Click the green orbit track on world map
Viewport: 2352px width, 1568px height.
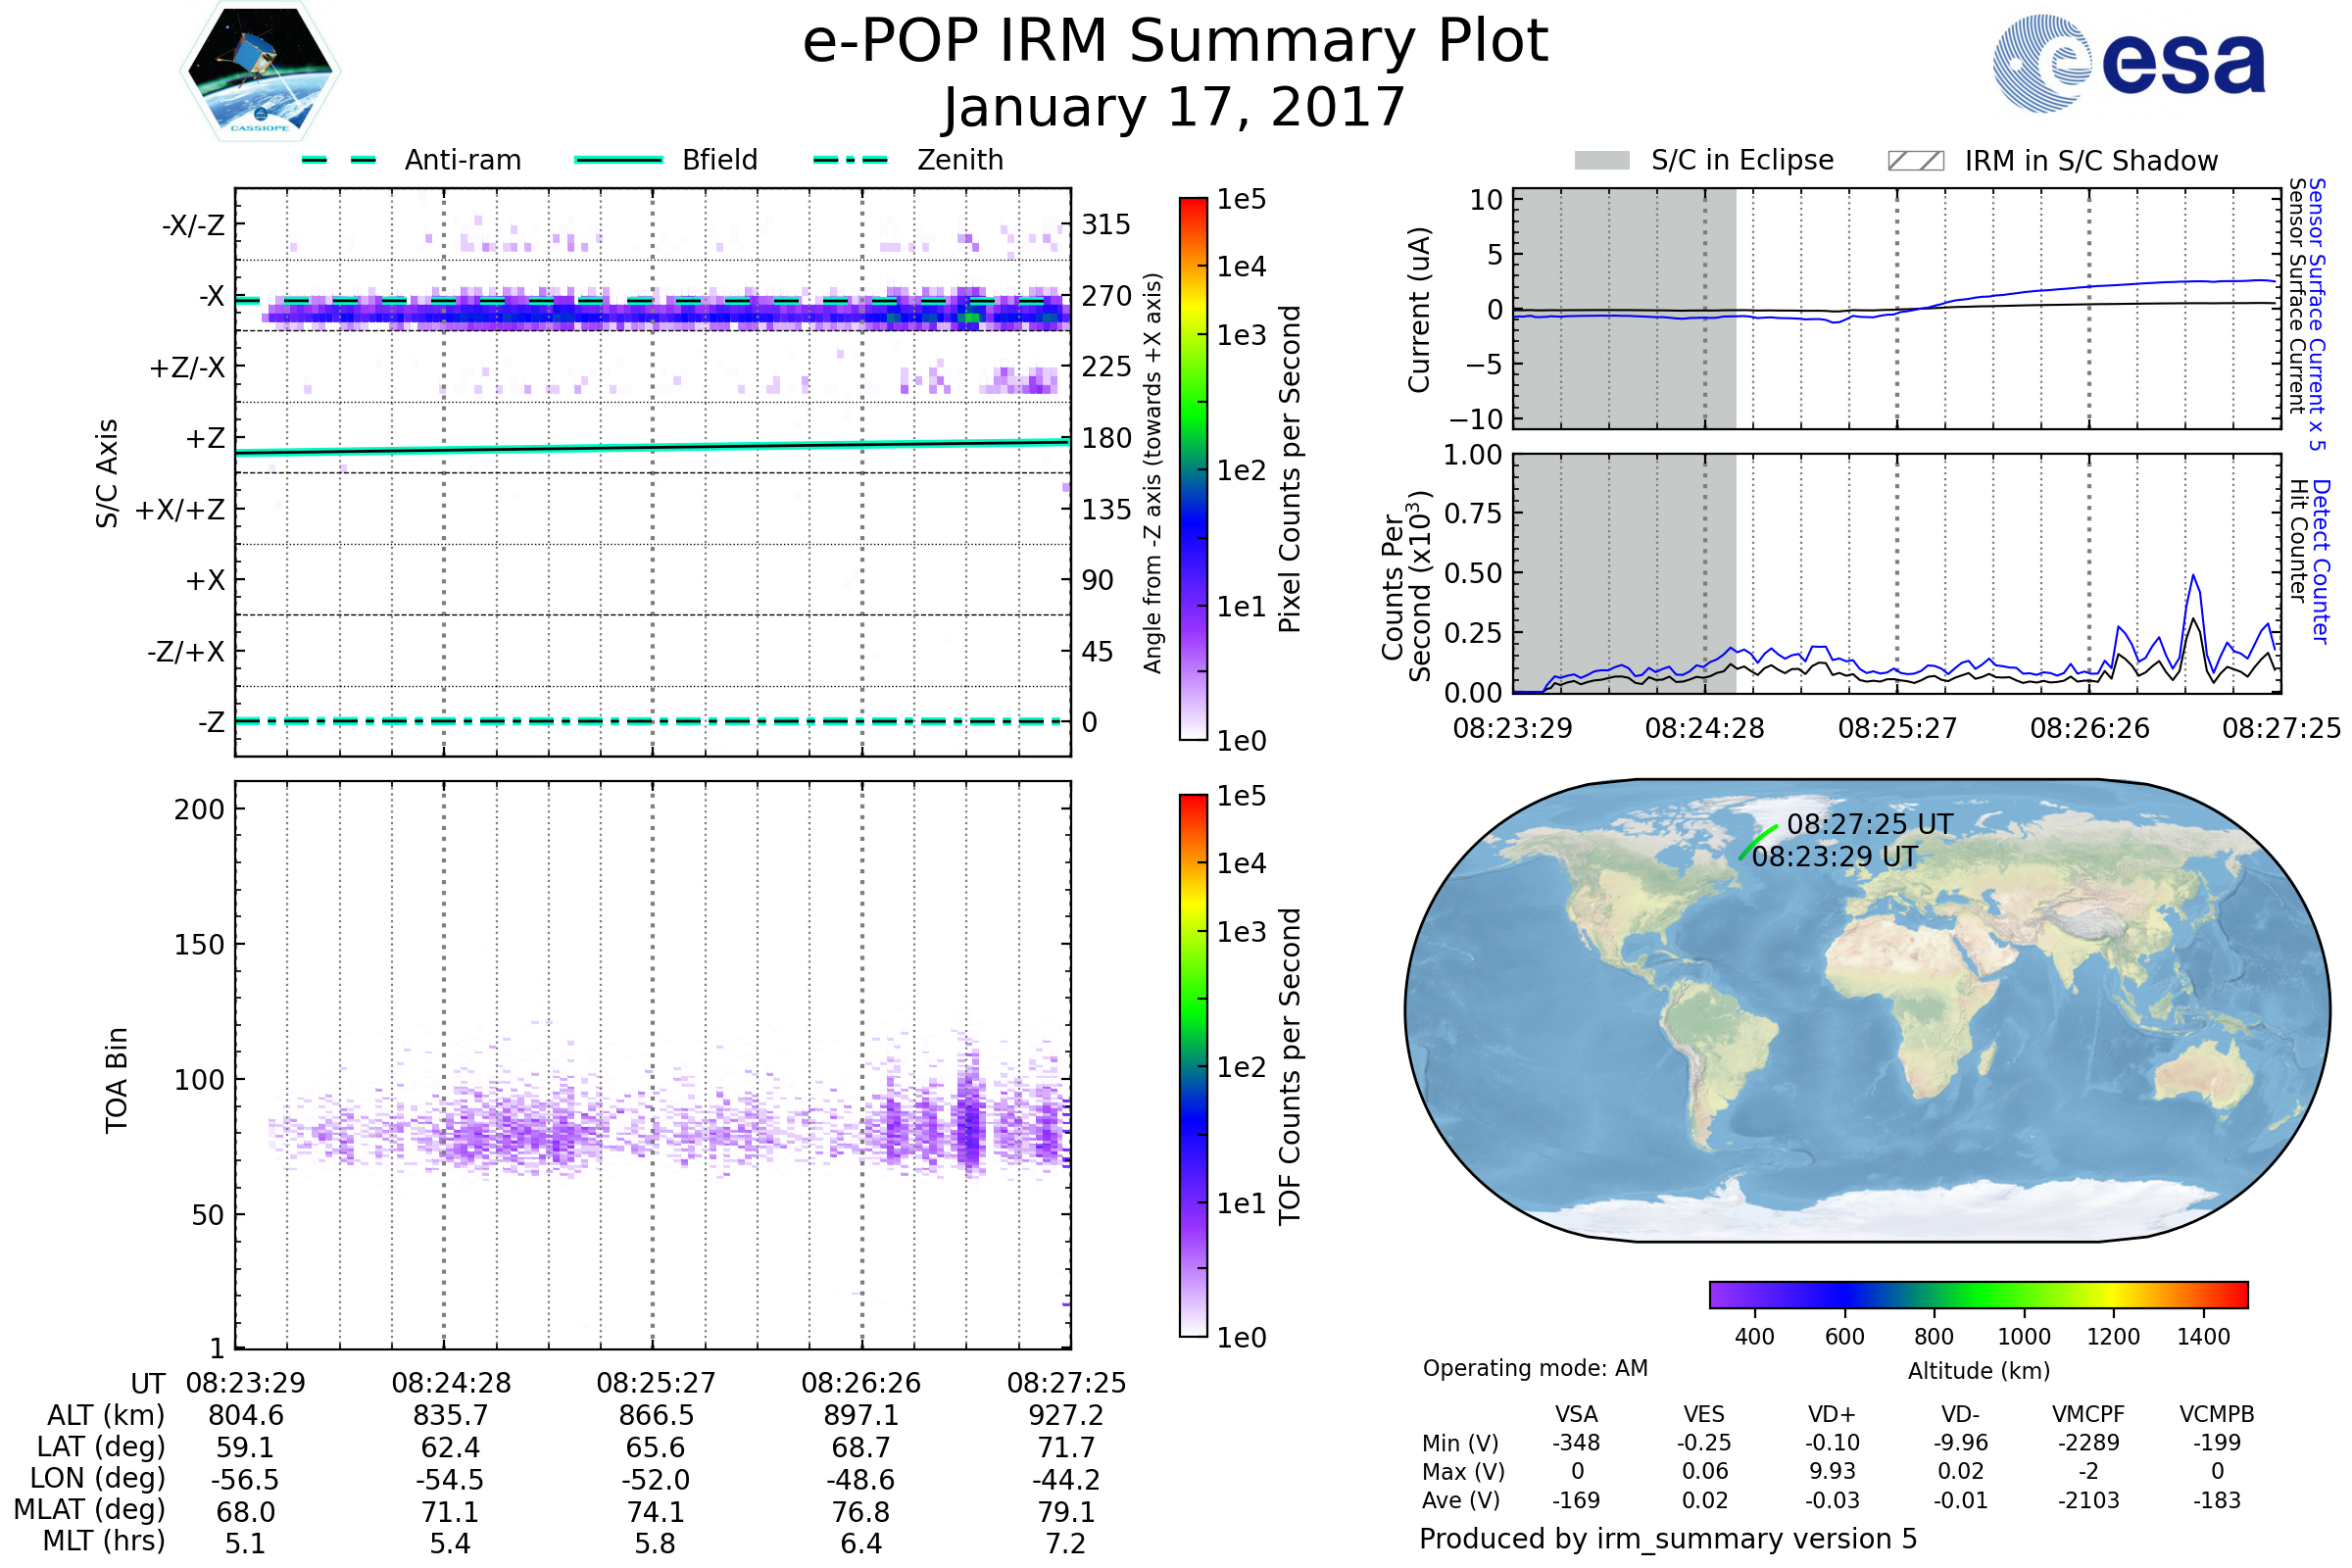tap(1759, 841)
